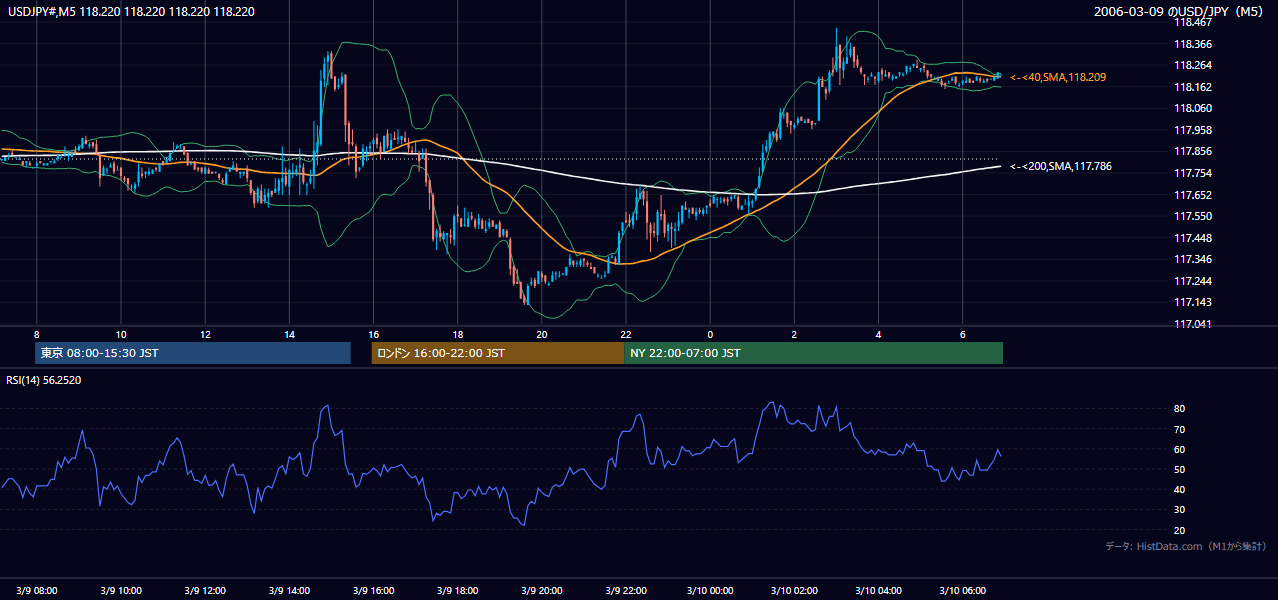
Task: Click the 117.346 price axis label
Action: [x=1192, y=259]
